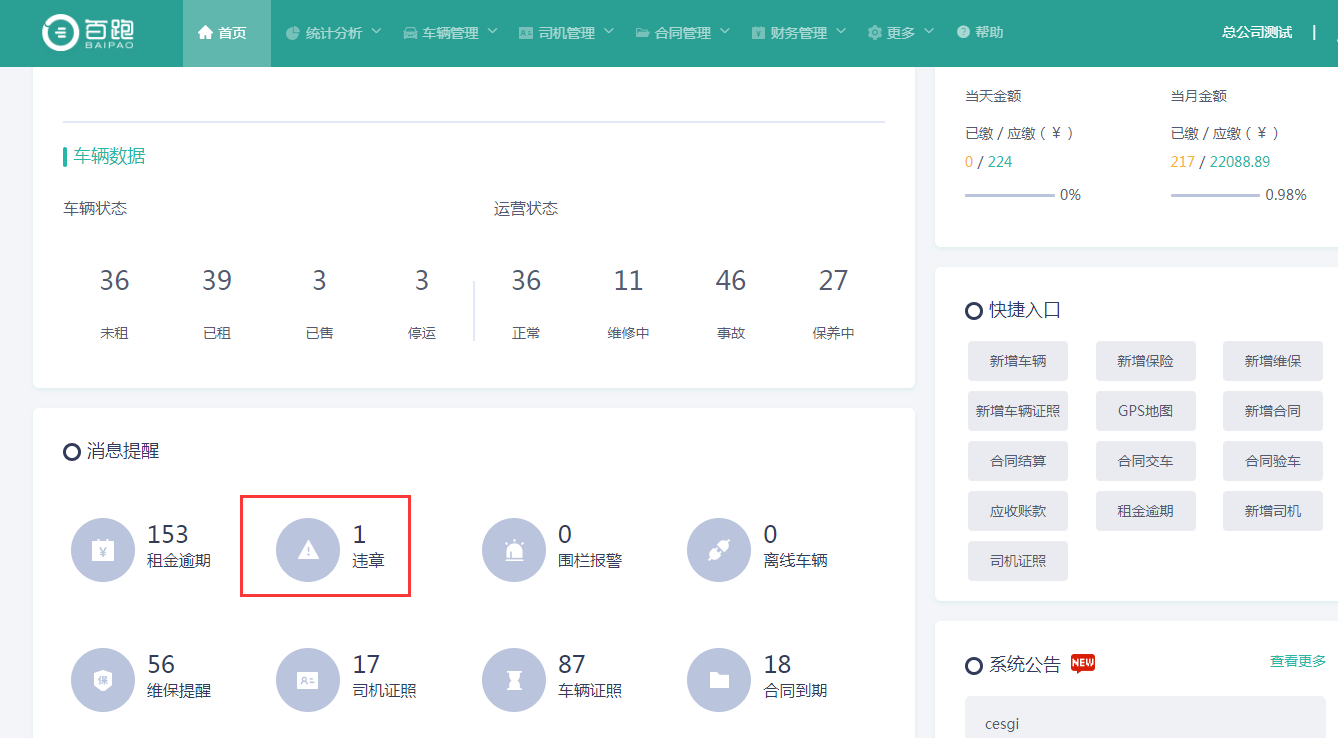Expand the 统计分析 dropdown menu
The width and height of the screenshot is (1338, 738).
tap(333, 33)
